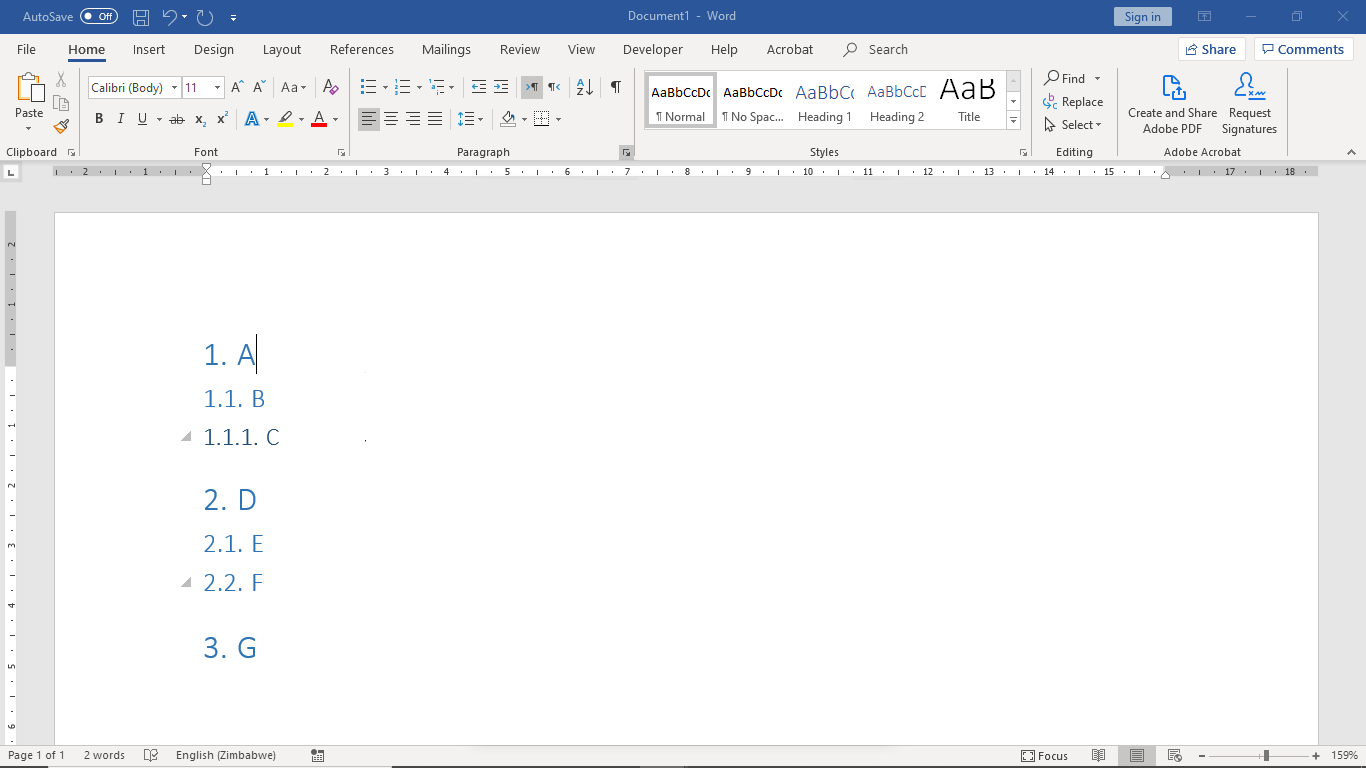This screenshot has height=768, width=1366.
Task: Toggle AutoSave switch
Action: tap(99, 17)
